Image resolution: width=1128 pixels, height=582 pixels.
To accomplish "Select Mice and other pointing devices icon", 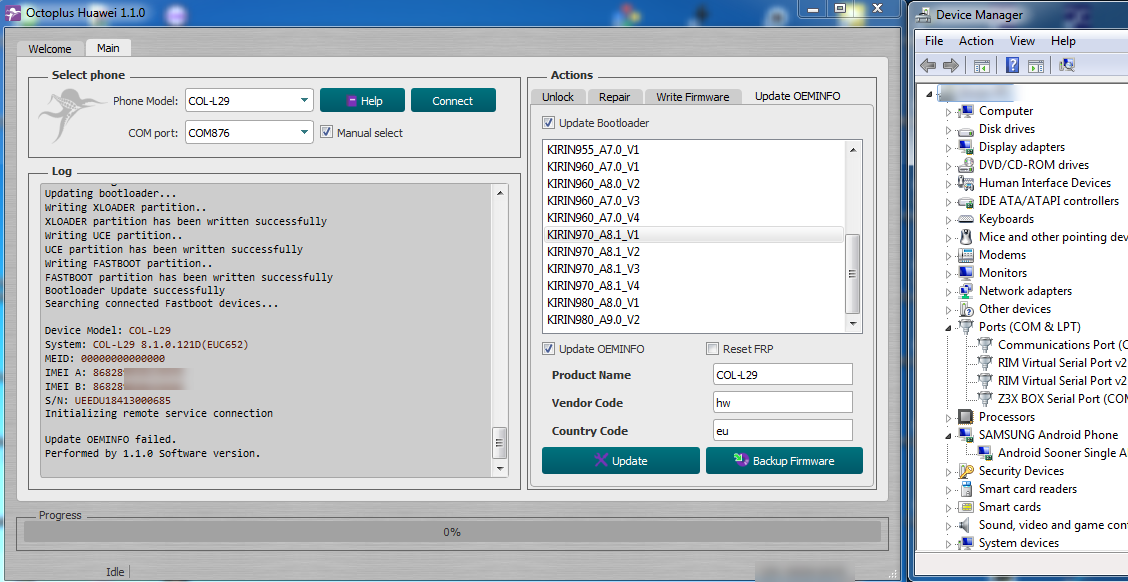I will coord(966,237).
